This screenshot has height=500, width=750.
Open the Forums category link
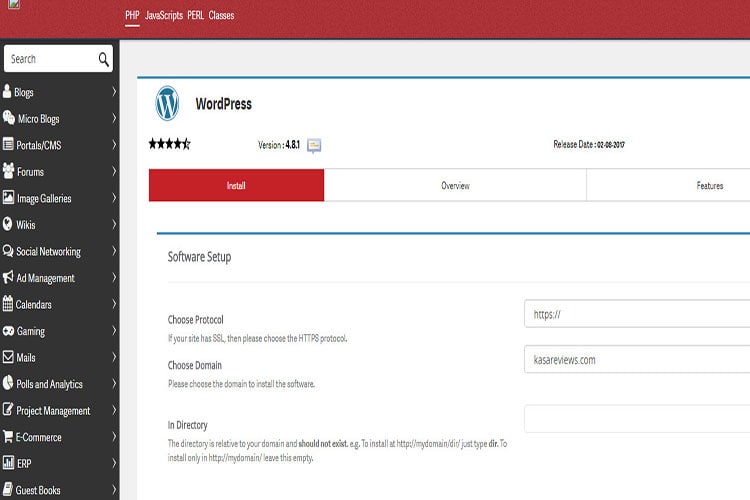(x=31, y=172)
